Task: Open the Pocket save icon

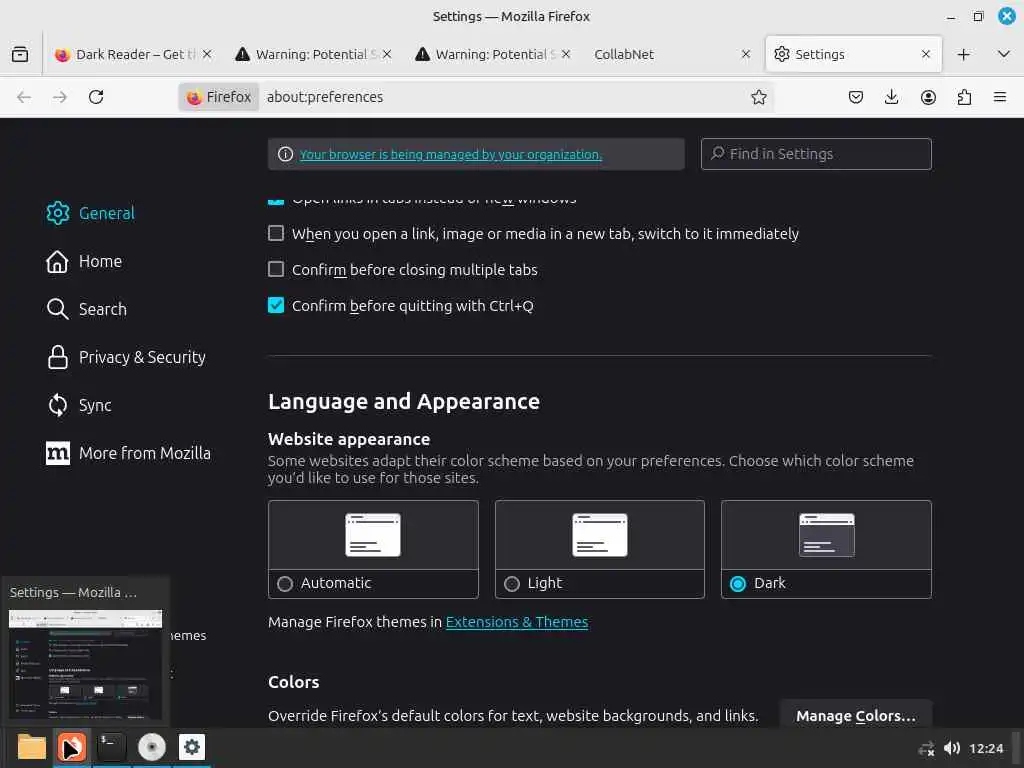Action: [856, 97]
